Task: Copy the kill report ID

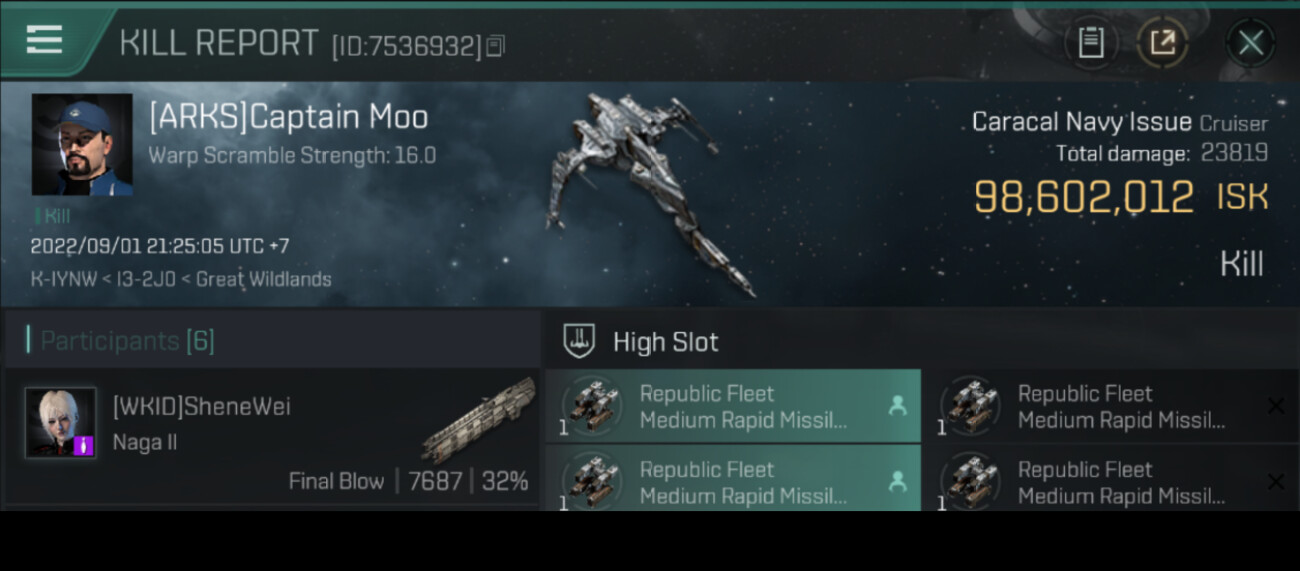Action: coord(496,45)
